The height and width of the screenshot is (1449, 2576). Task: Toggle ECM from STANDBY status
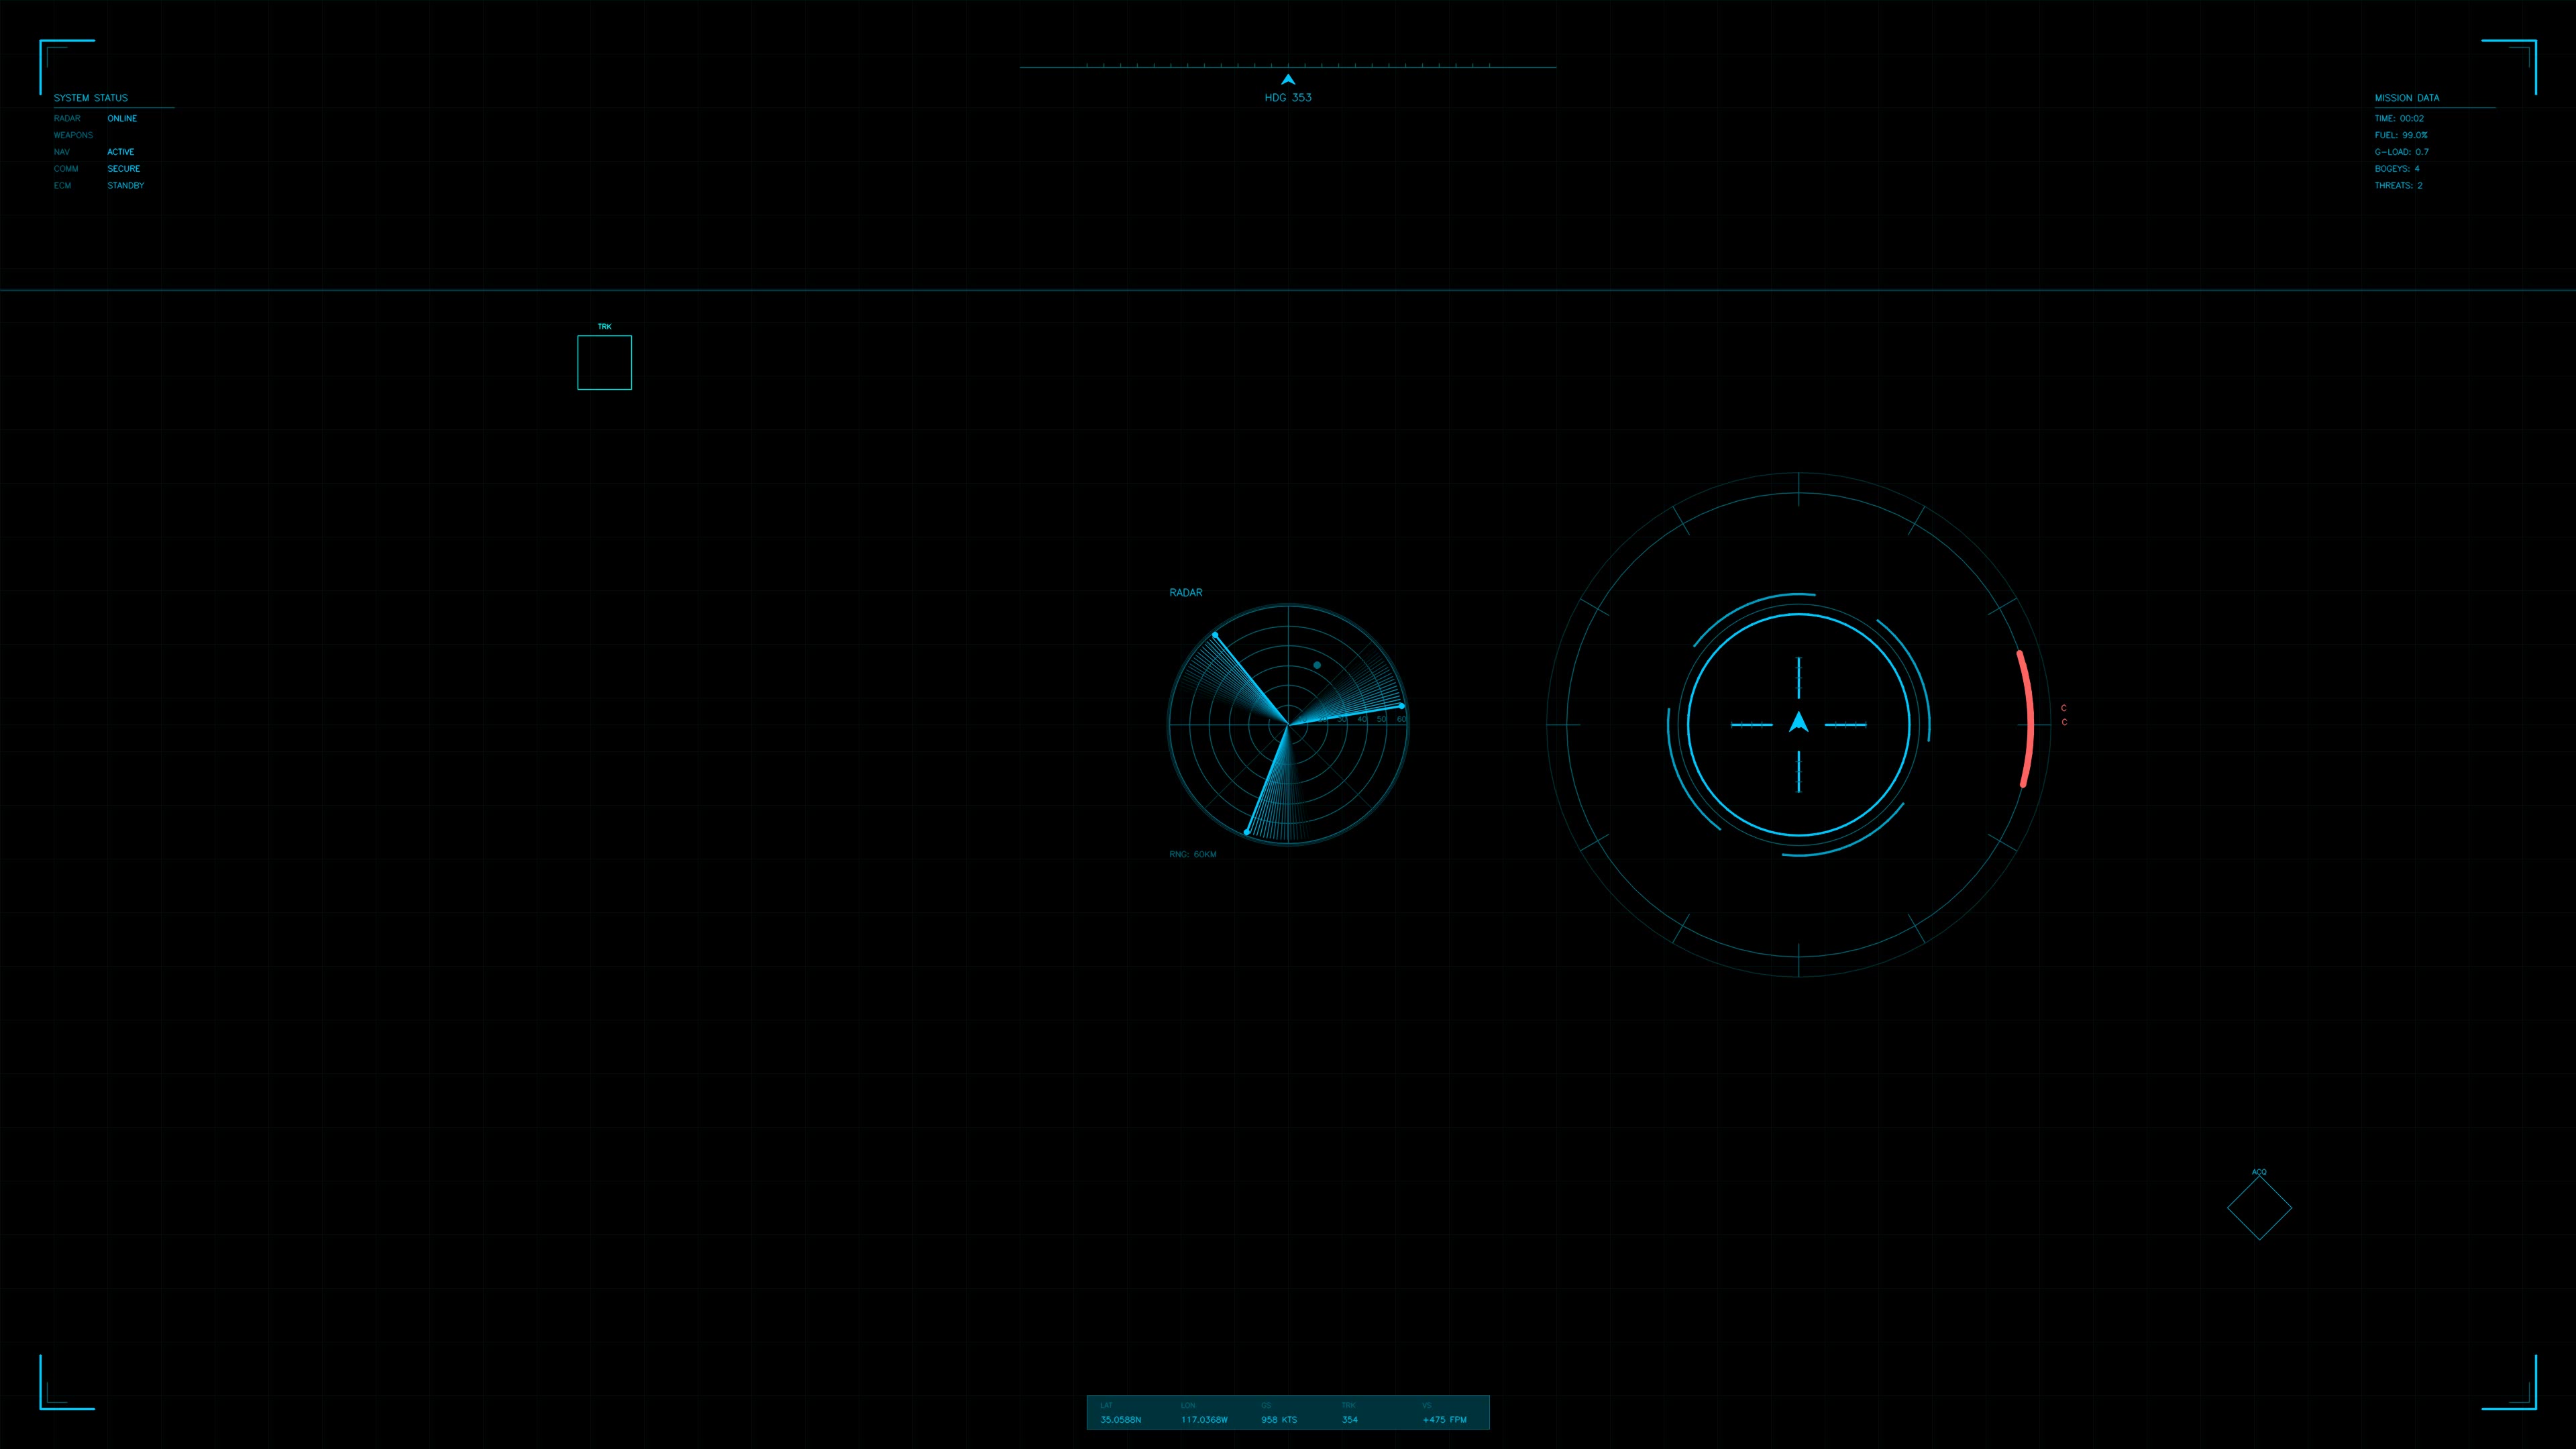tap(126, 185)
